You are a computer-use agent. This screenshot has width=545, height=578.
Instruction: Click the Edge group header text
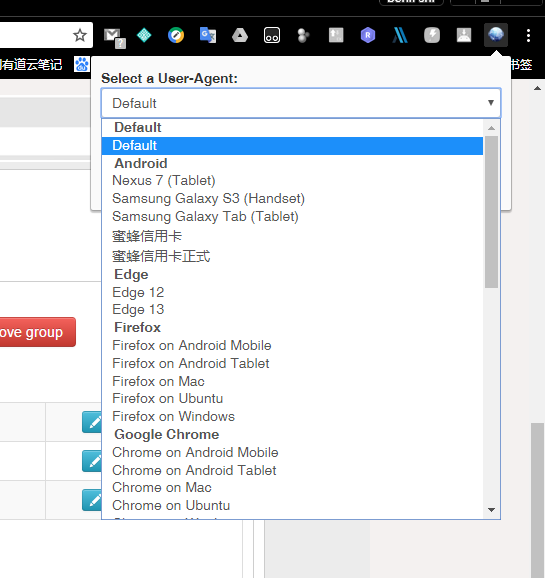click(x=131, y=275)
